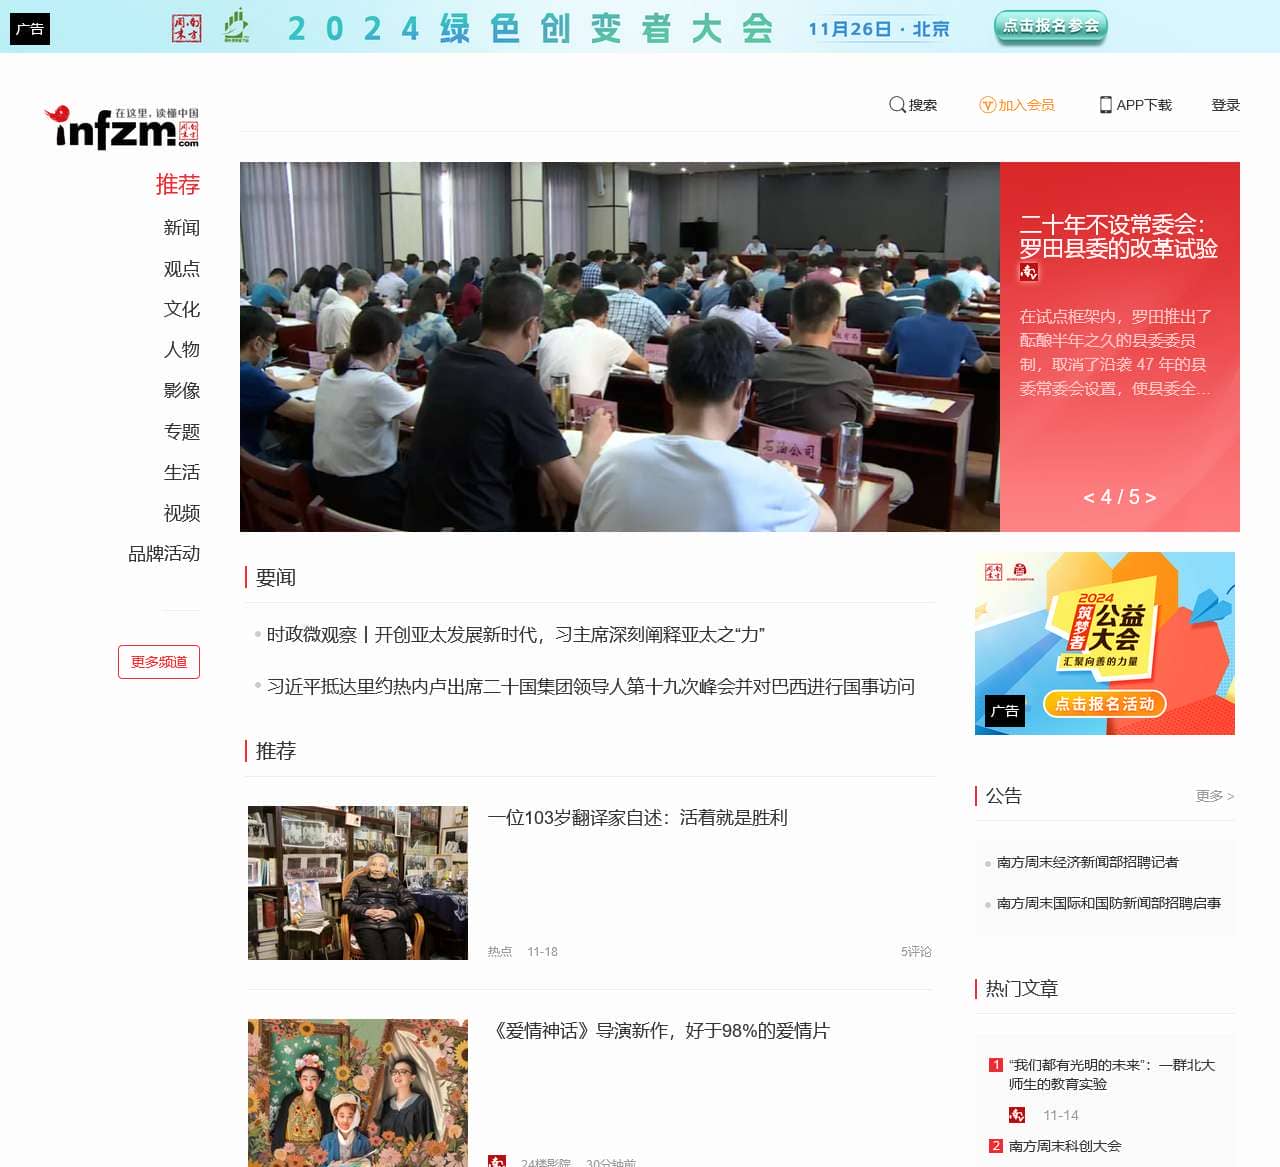This screenshot has width=1280, height=1167.
Task: Click 点击报名参会 in the top banner
Action: 1049,28
